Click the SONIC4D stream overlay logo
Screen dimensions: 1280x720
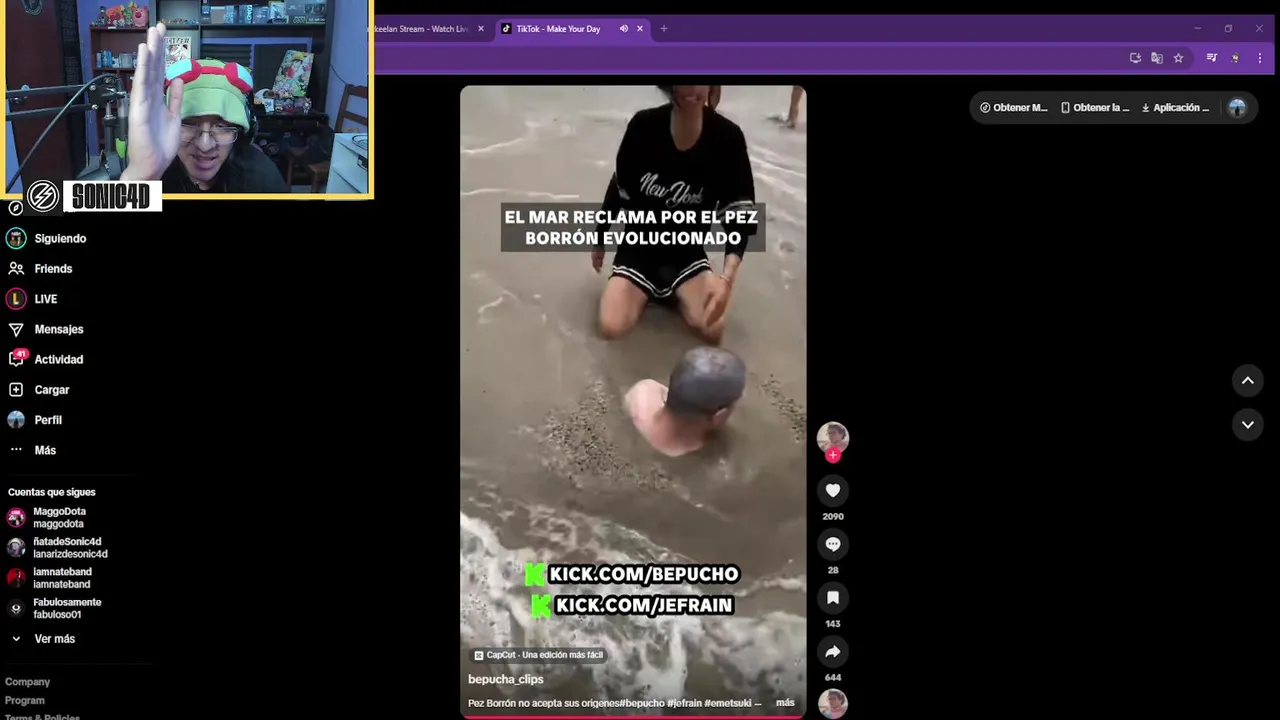92,196
